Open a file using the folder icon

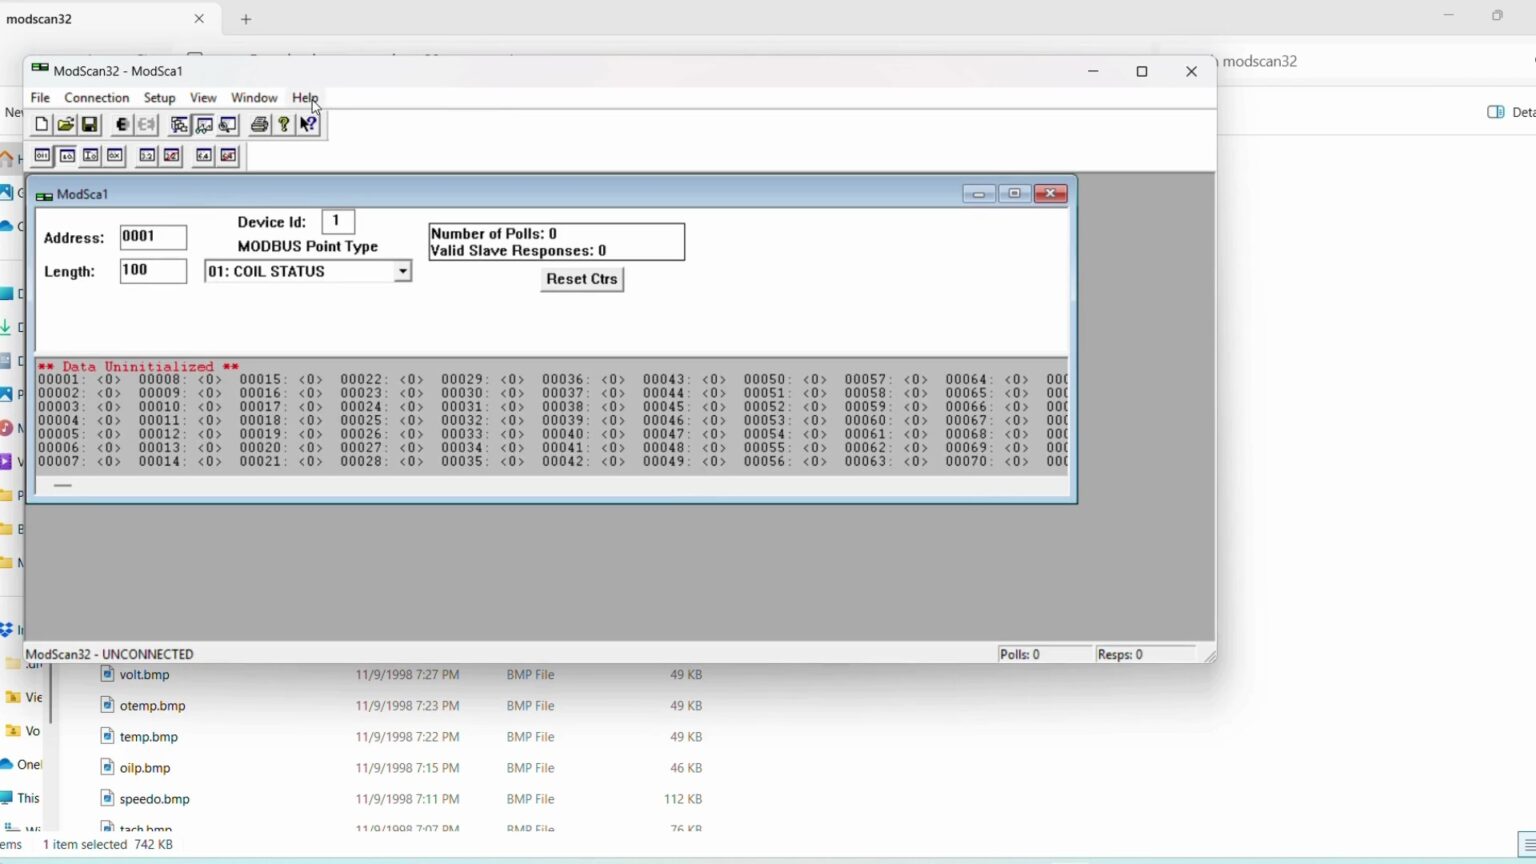tap(65, 125)
